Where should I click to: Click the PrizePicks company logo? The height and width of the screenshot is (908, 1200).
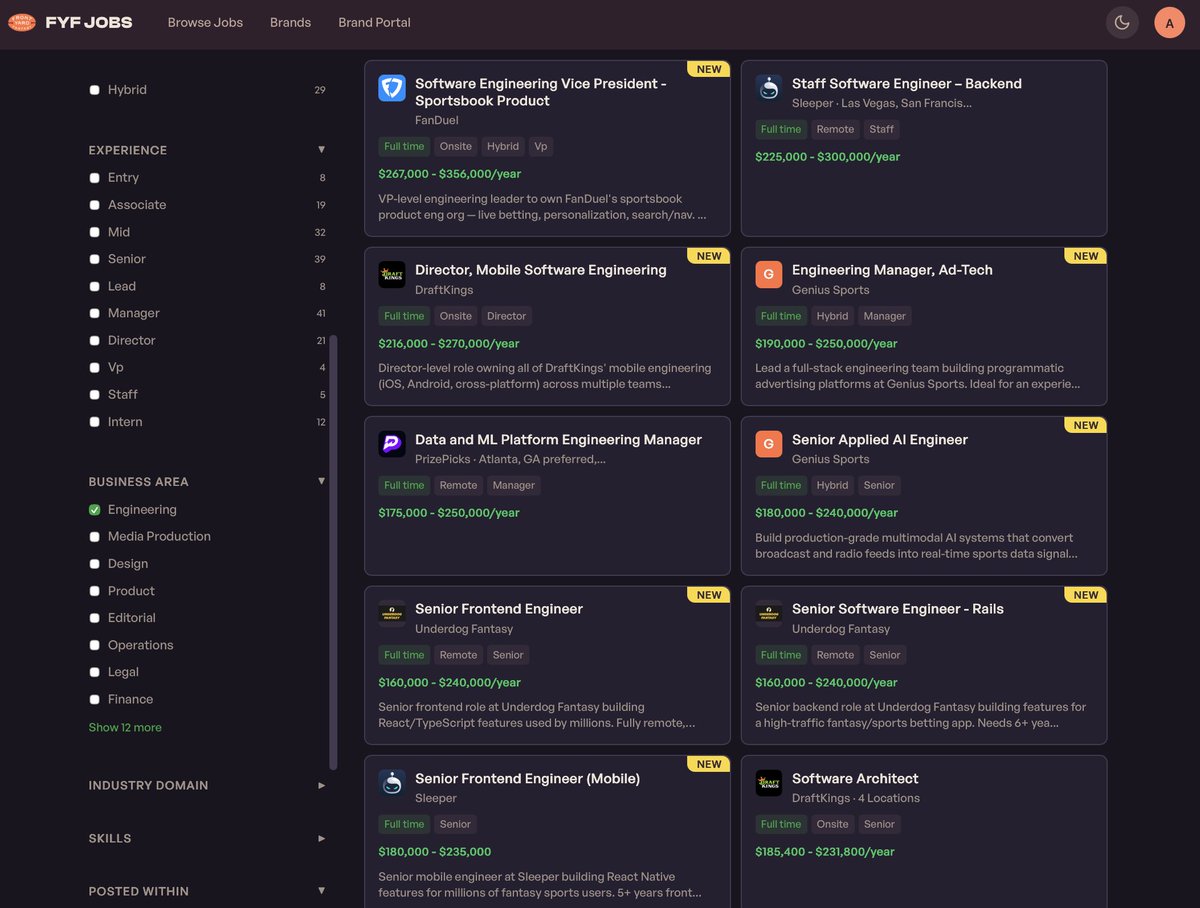coord(392,444)
